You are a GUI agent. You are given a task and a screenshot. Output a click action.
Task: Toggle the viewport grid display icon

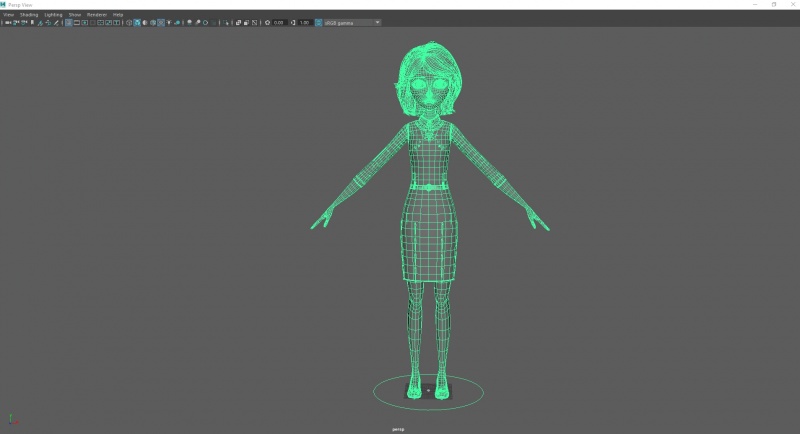coord(68,22)
